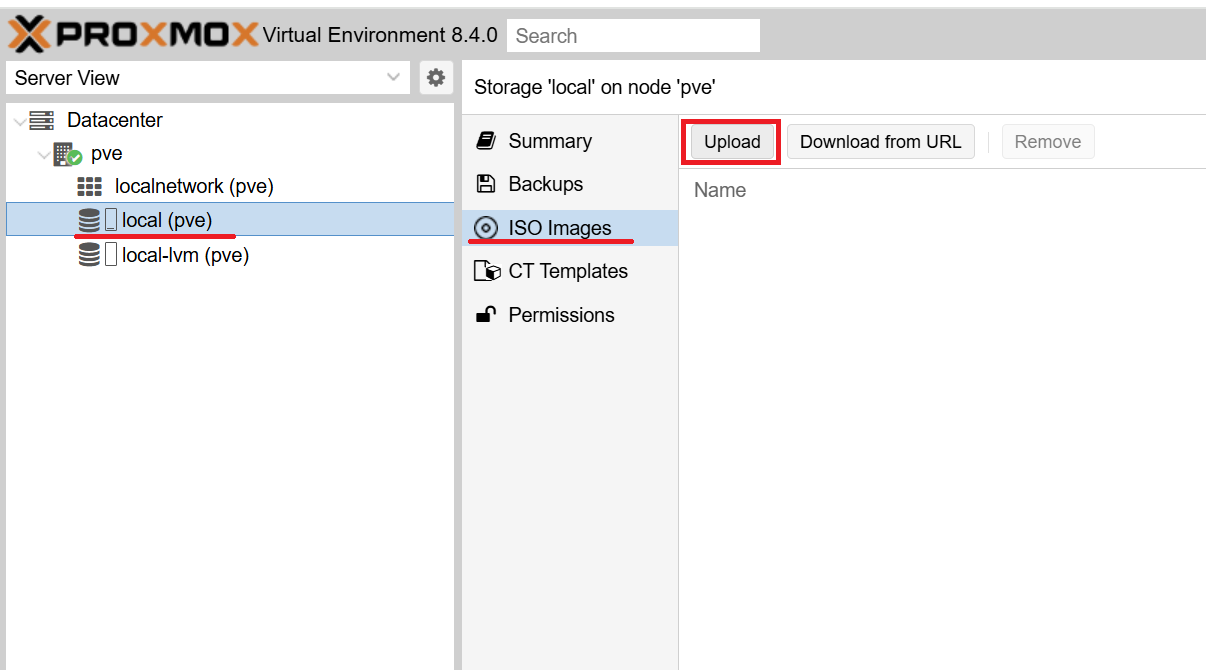The width and height of the screenshot is (1206, 670).
Task: Click the localnetwork grid icon
Action: [x=90, y=187]
